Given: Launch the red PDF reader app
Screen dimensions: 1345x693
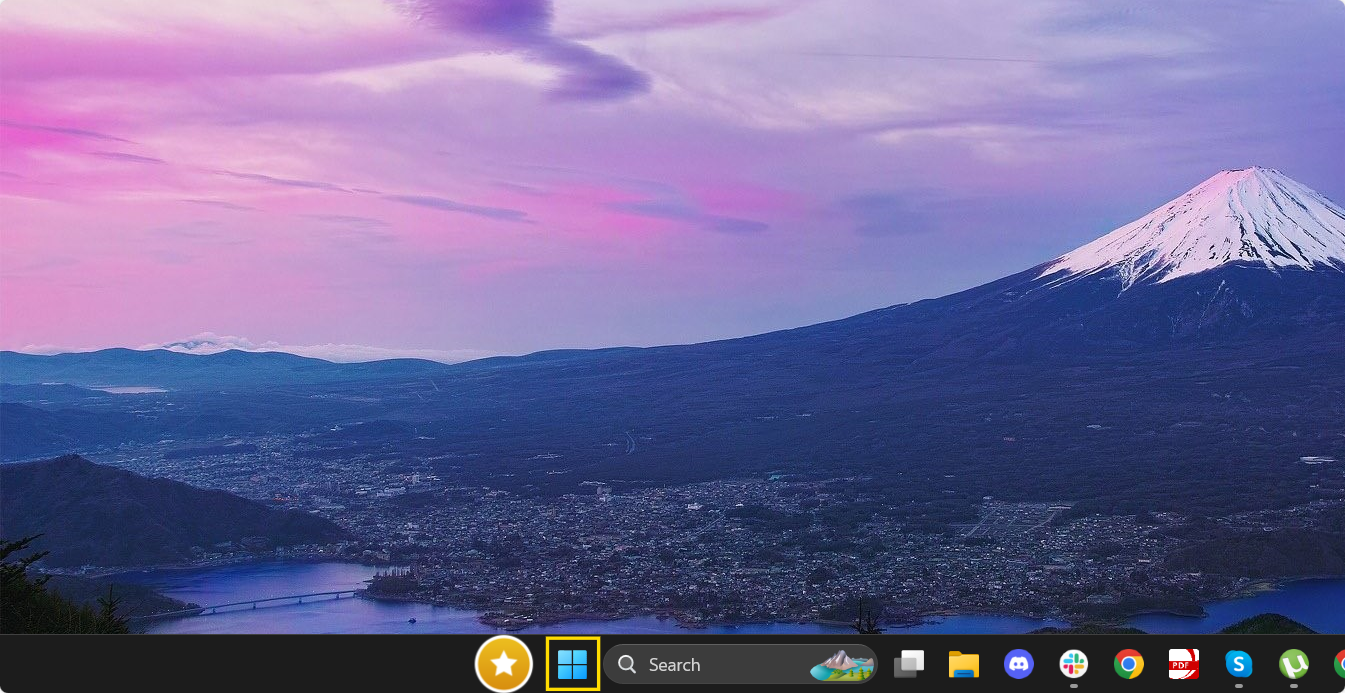Looking at the screenshot, I should (x=1184, y=664).
